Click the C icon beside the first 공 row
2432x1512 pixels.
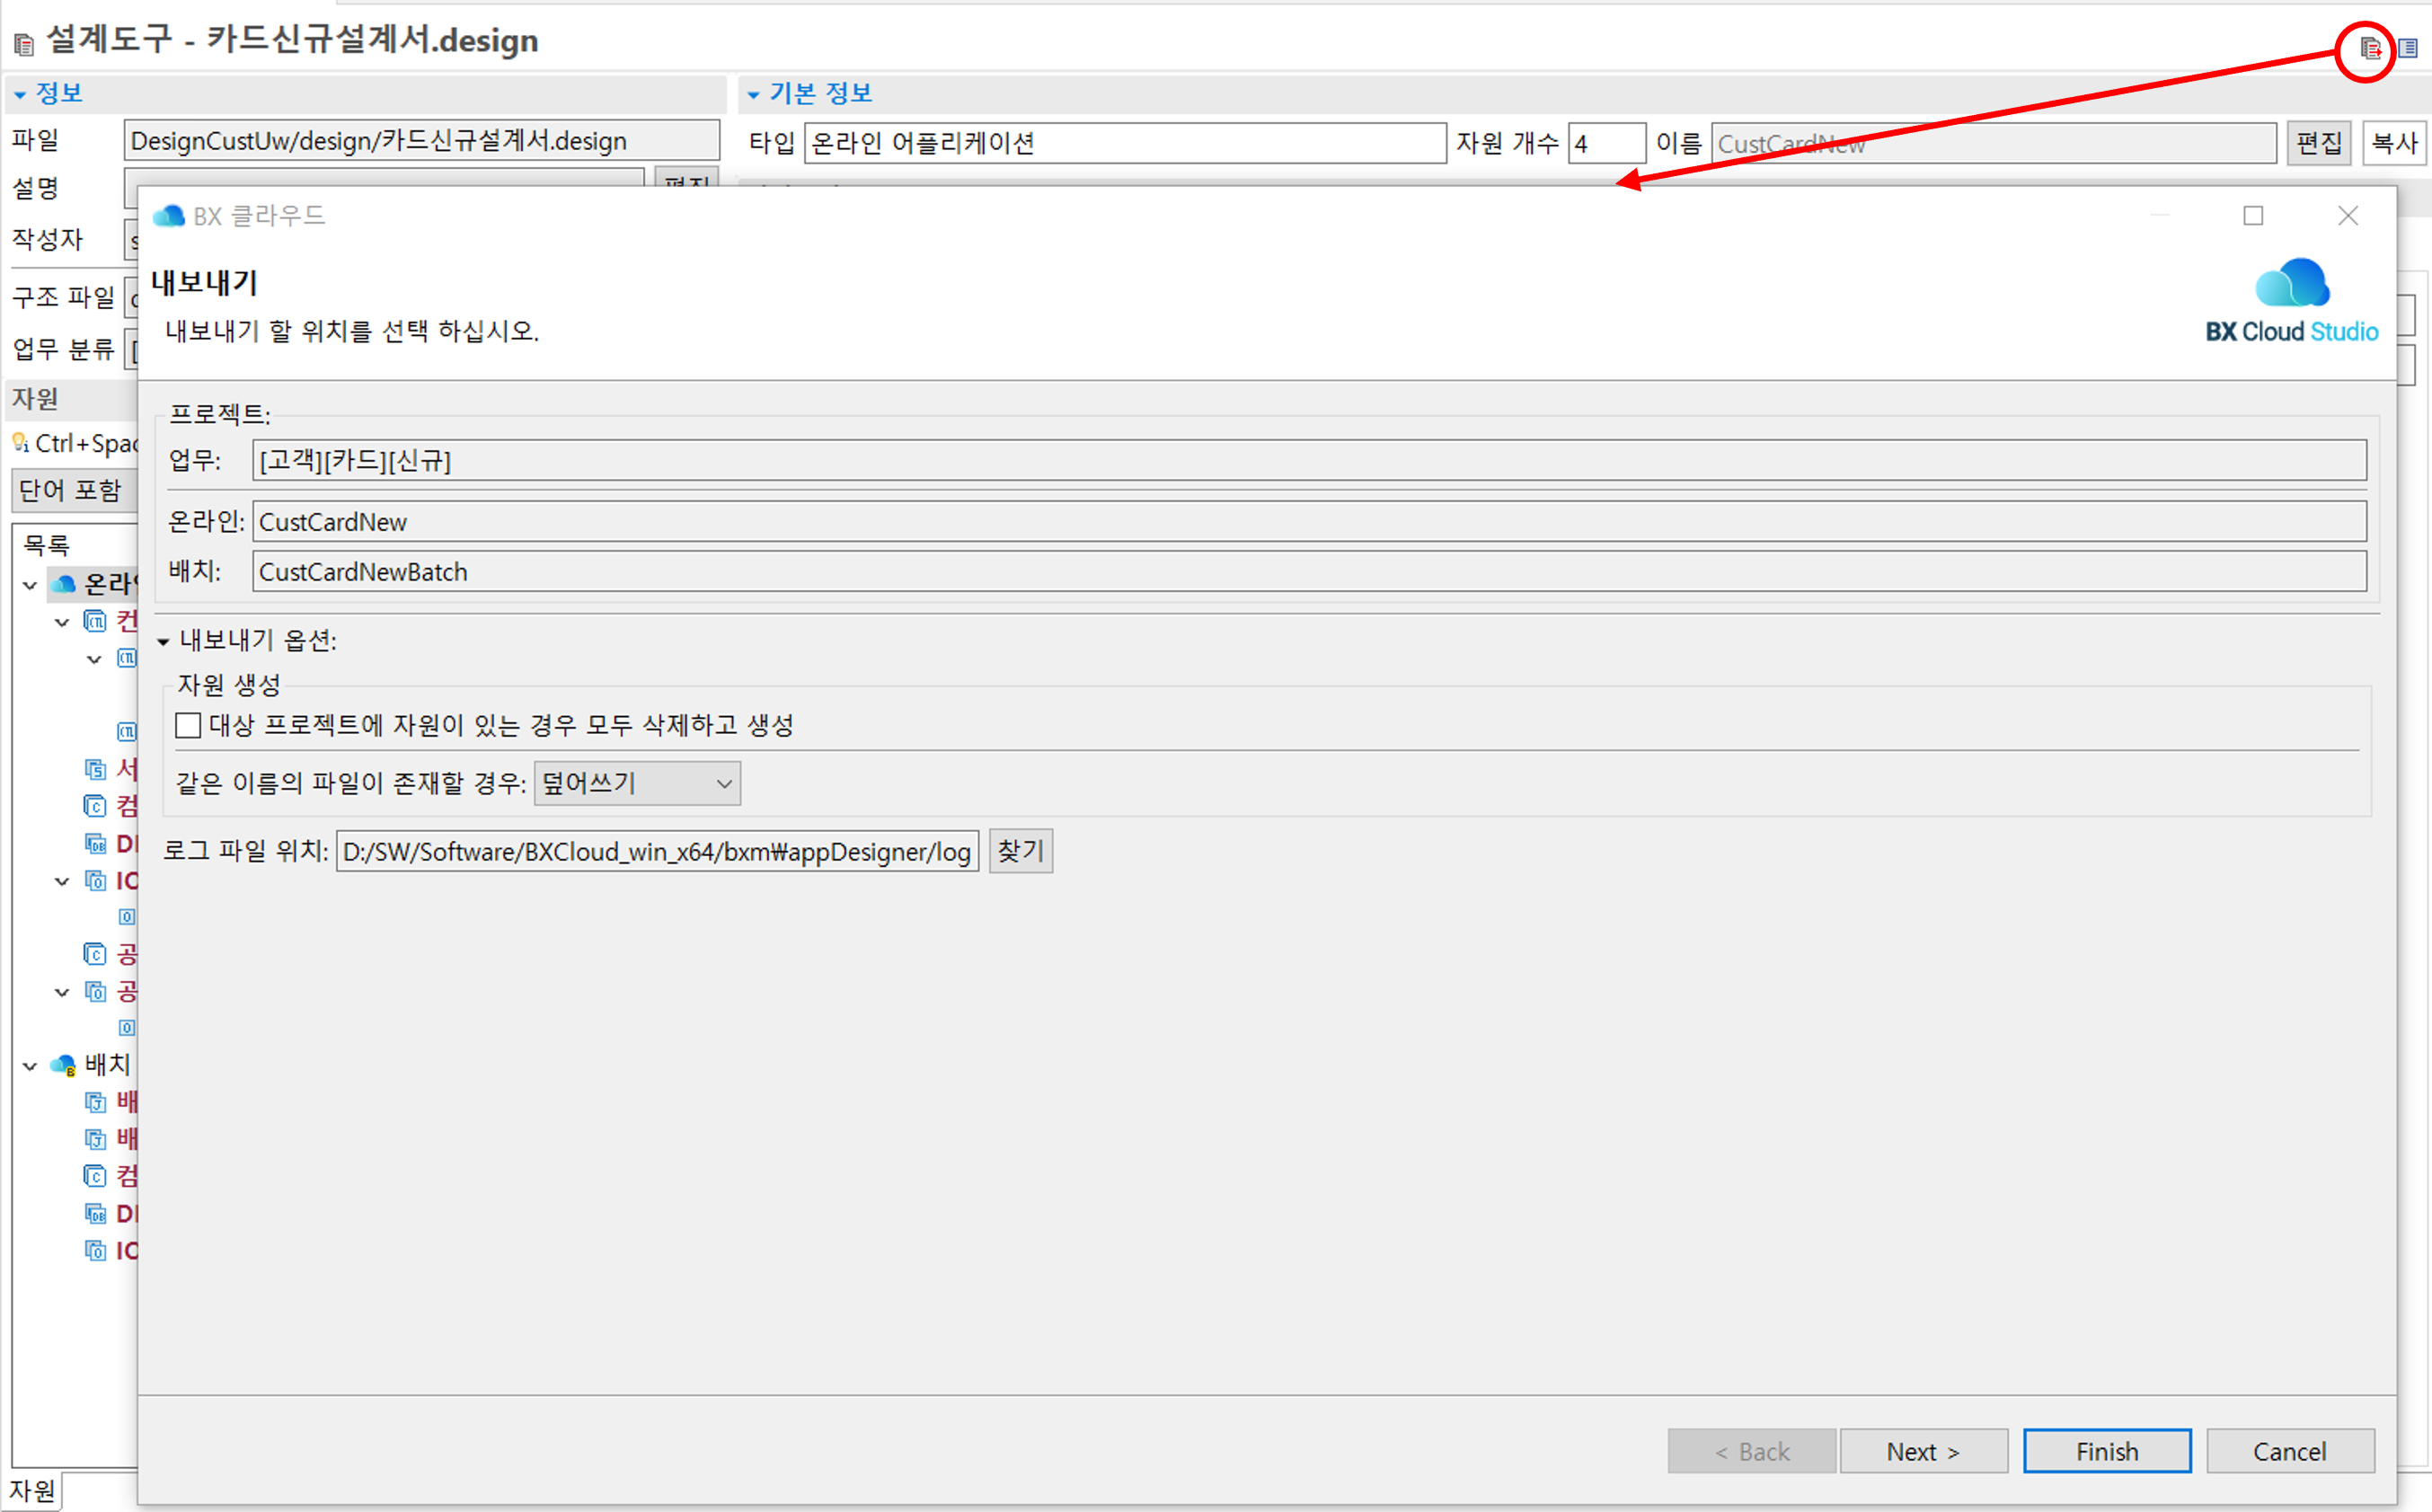click(x=95, y=954)
